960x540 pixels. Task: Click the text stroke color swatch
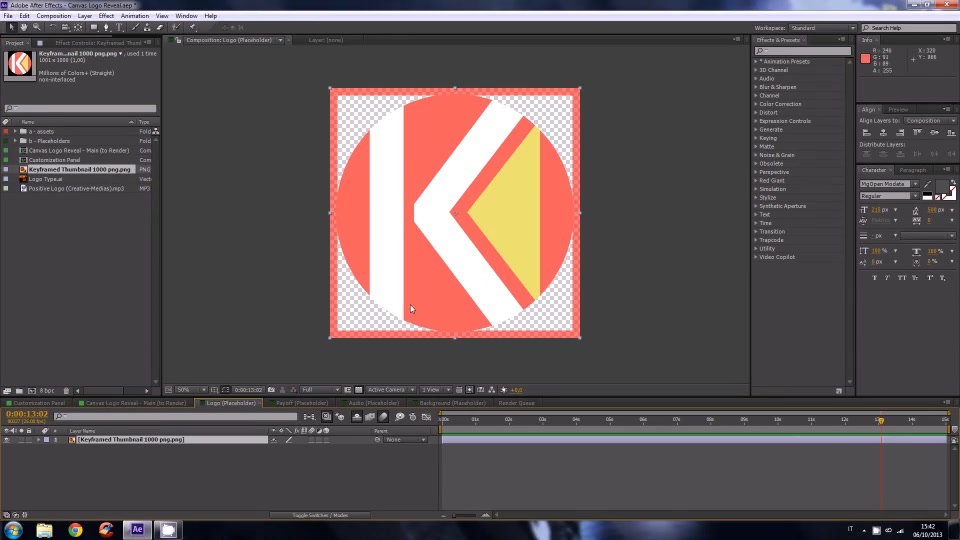pyautogui.click(x=949, y=194)
